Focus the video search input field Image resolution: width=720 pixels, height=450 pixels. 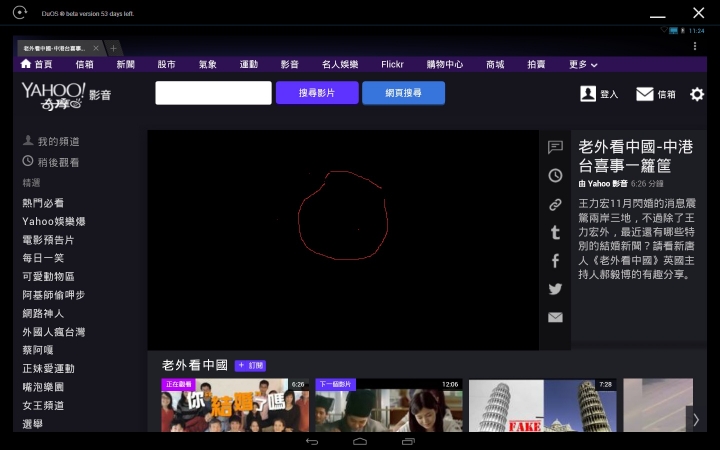[x=213, y=93]
